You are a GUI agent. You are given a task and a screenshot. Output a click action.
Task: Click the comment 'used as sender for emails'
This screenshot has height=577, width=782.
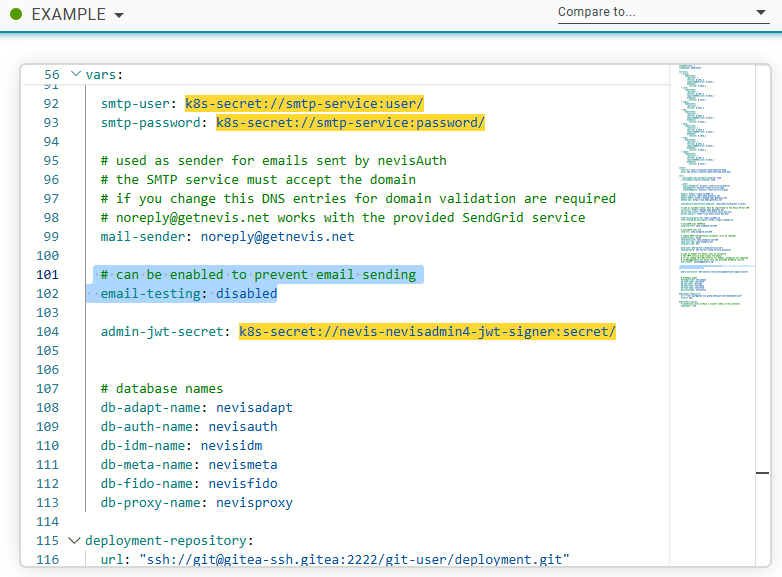click(274, 161)
